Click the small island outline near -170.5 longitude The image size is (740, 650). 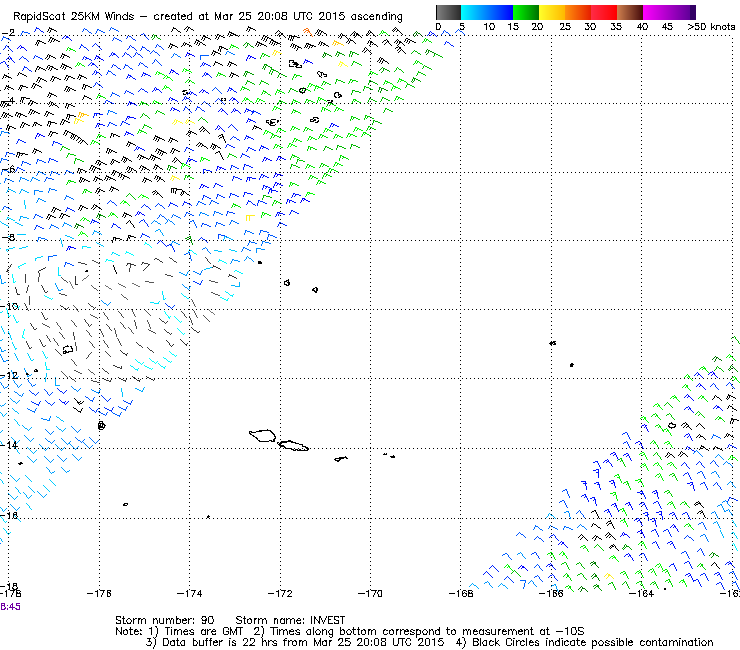(341, 458)
